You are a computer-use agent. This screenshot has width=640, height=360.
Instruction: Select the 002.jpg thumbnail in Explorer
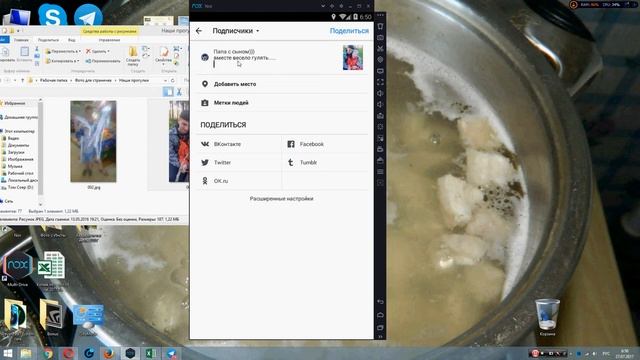93,141
